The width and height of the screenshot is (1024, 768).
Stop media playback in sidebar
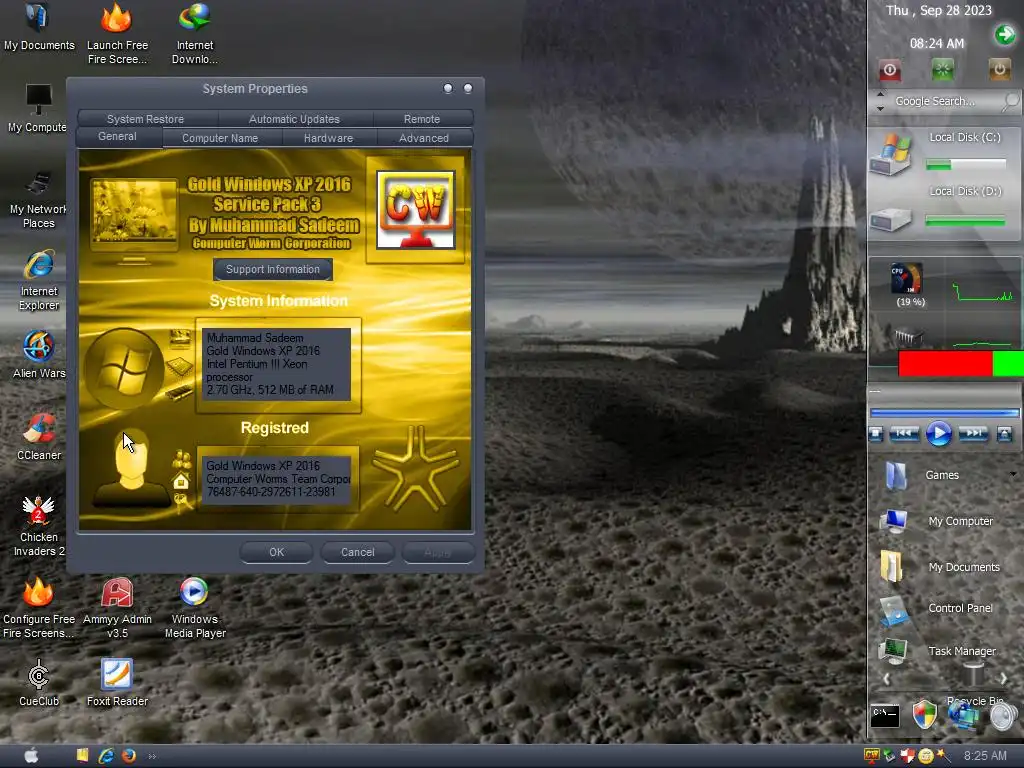coord(876,434)
